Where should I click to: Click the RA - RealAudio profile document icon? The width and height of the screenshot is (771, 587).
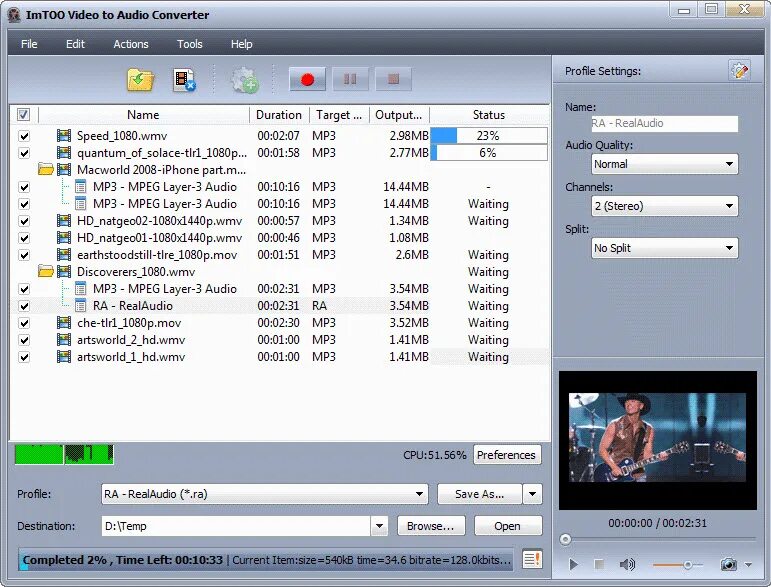tap(81, 306)
